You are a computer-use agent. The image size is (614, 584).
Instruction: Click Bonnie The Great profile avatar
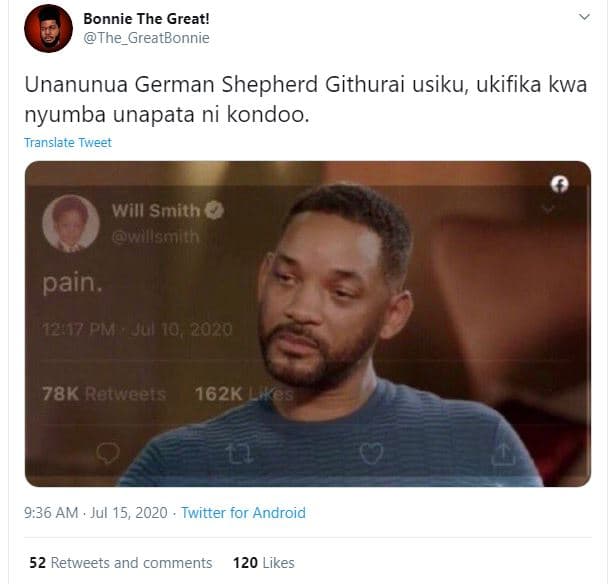click(x=49, y=29)
